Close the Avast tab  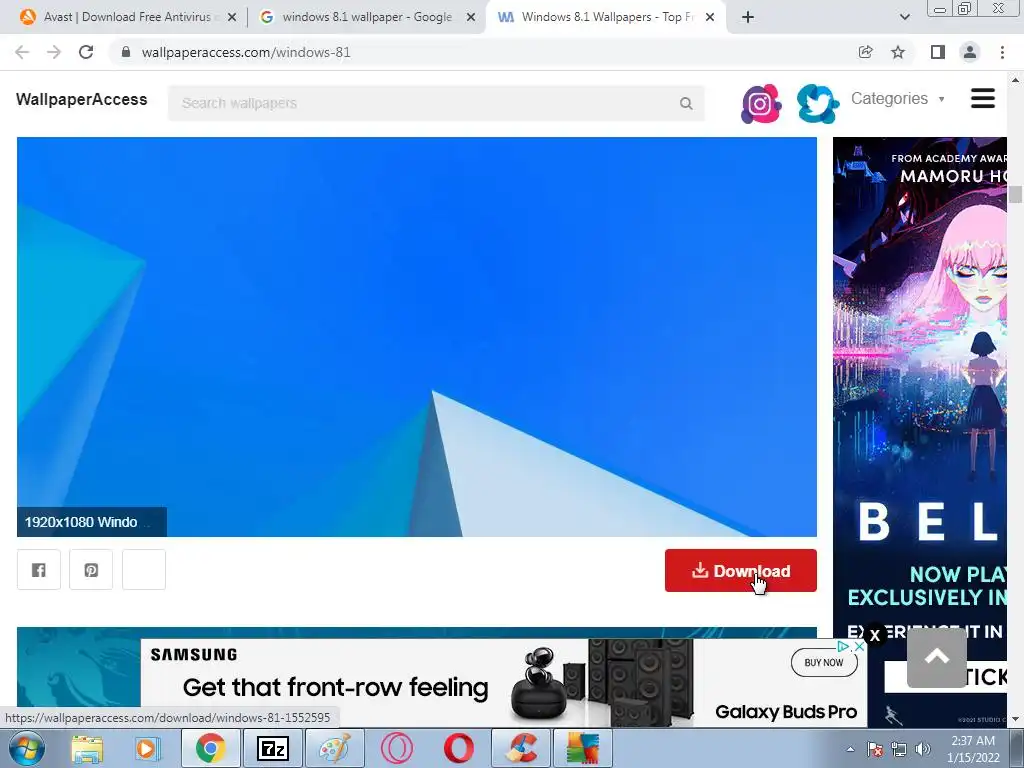pos(232,17)
